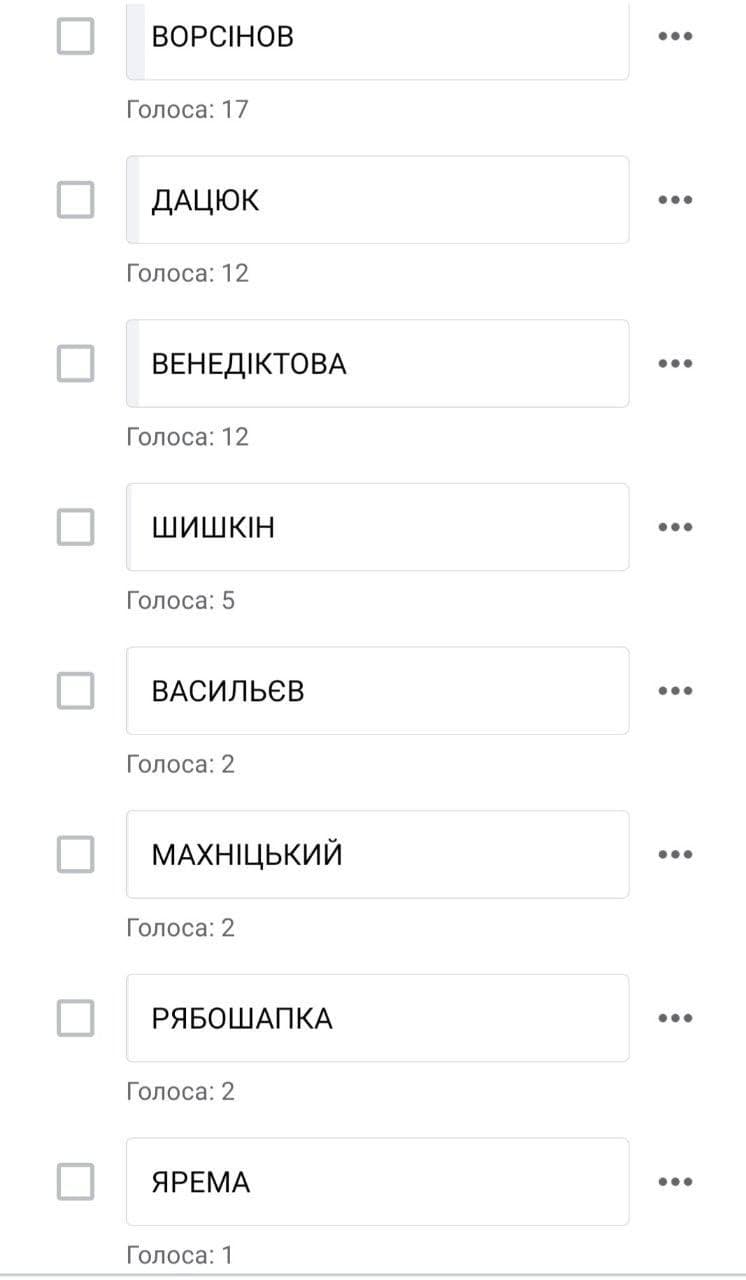
Task: Check the box for РЯБОШАПКА
Action: 74,1017
